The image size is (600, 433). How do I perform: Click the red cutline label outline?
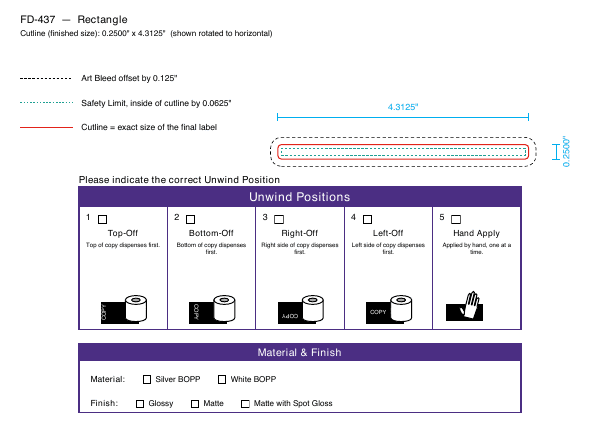(x=403, y=152)
